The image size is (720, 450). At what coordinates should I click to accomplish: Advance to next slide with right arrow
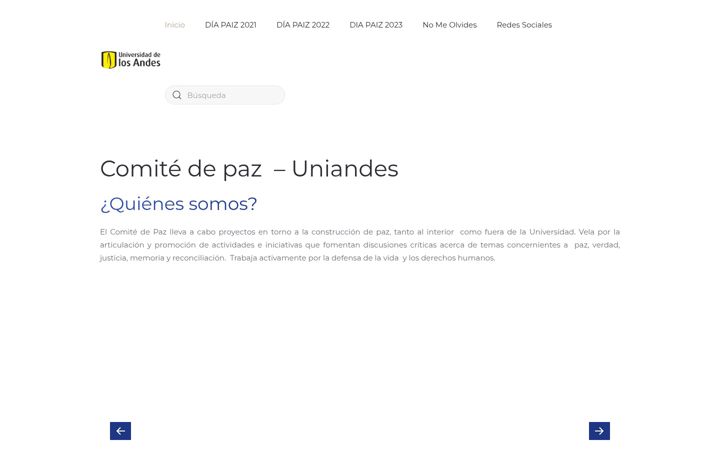pyautogui.click(x=599, y=431)
